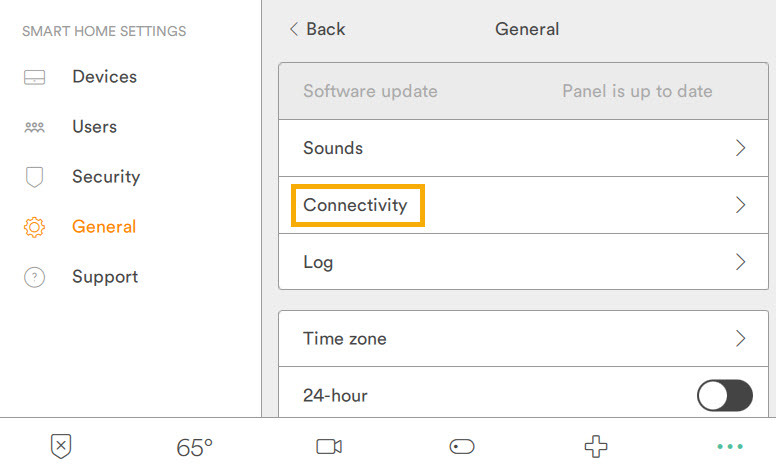
Task: Select General in the settings sidebar
Action: 103,227
